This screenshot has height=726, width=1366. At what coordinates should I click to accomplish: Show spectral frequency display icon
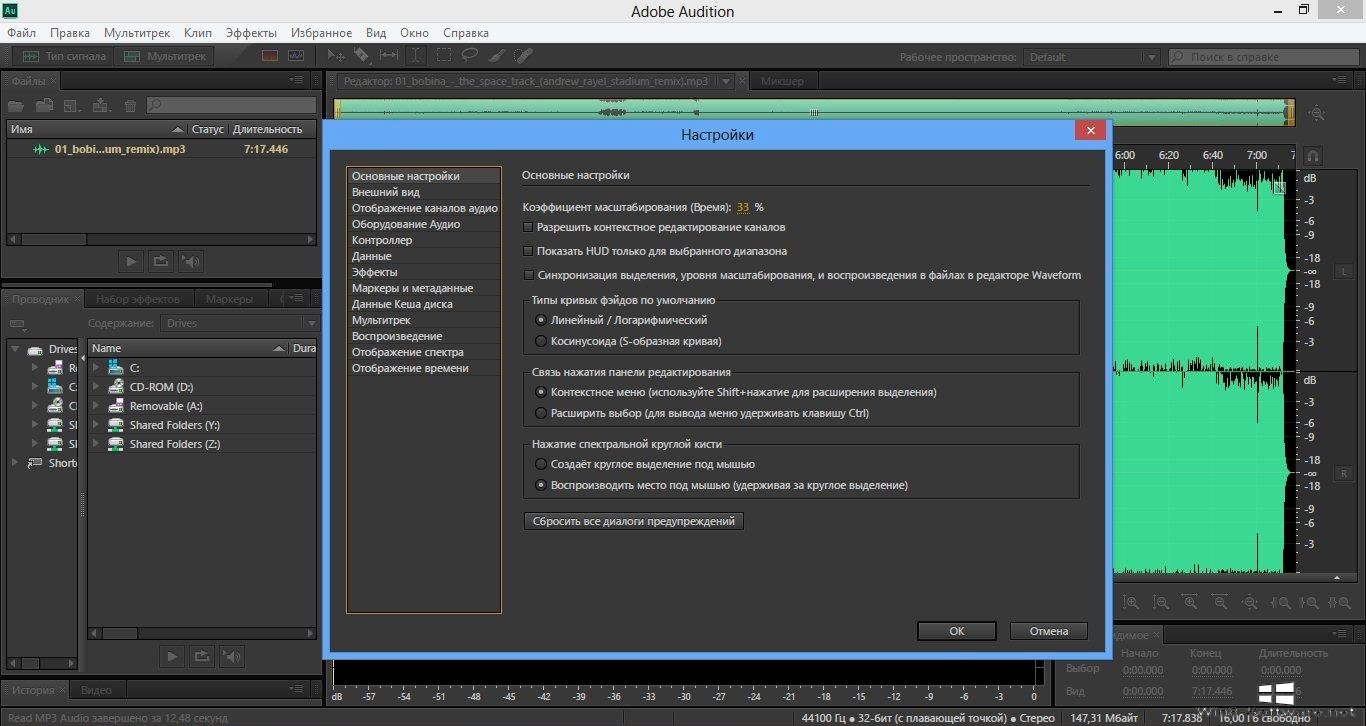[x=270, y=56]
